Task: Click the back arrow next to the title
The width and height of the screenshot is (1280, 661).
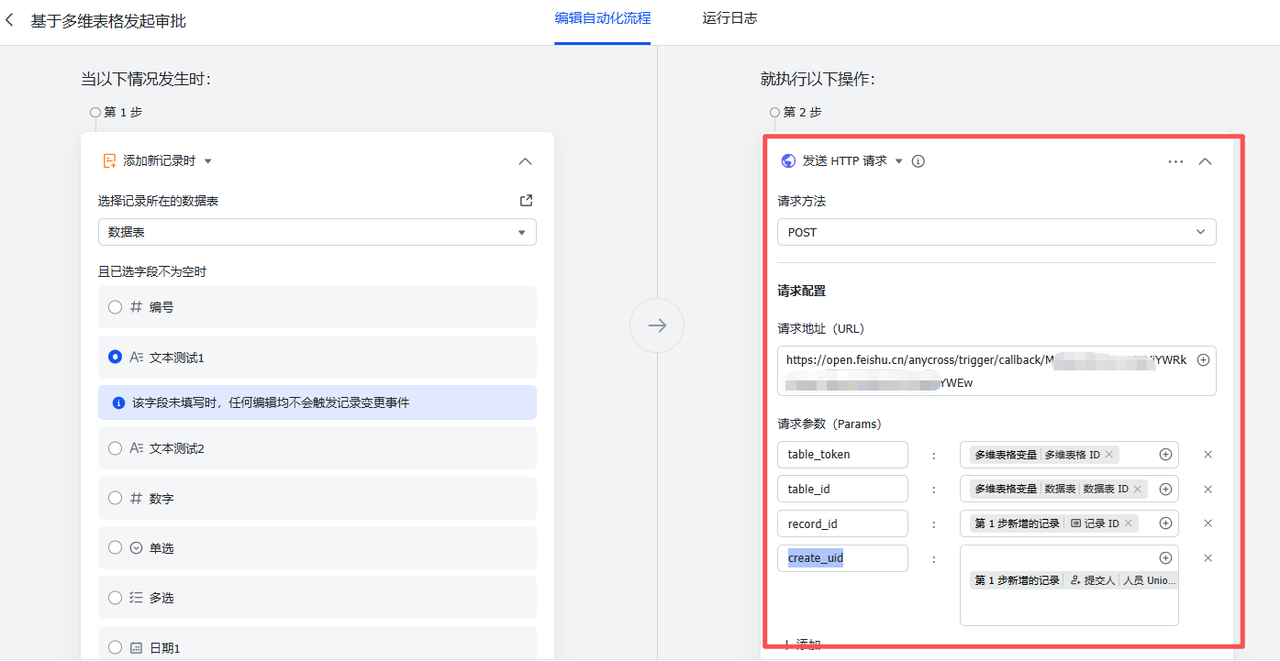Action: click(x=11, y=20)
